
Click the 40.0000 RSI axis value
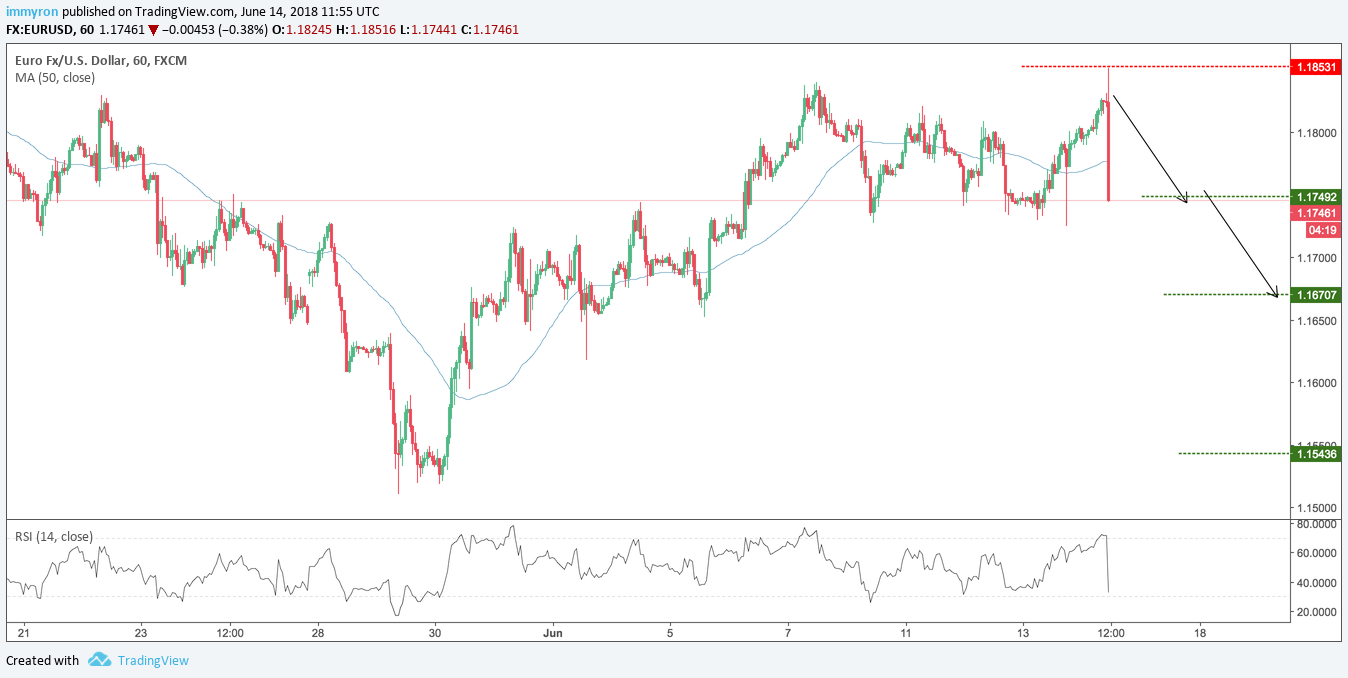tap(1316, 583)
